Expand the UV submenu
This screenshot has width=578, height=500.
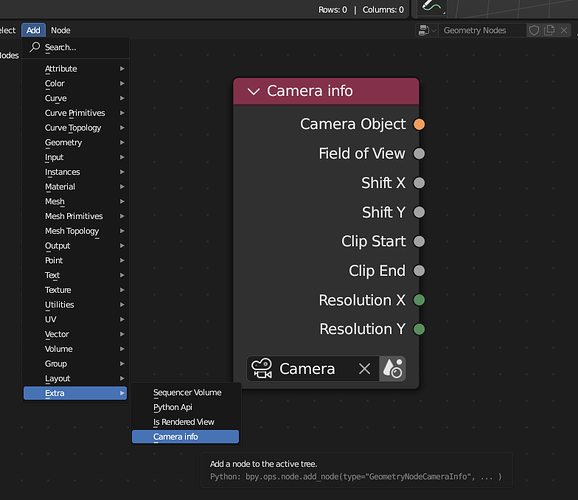75,320
